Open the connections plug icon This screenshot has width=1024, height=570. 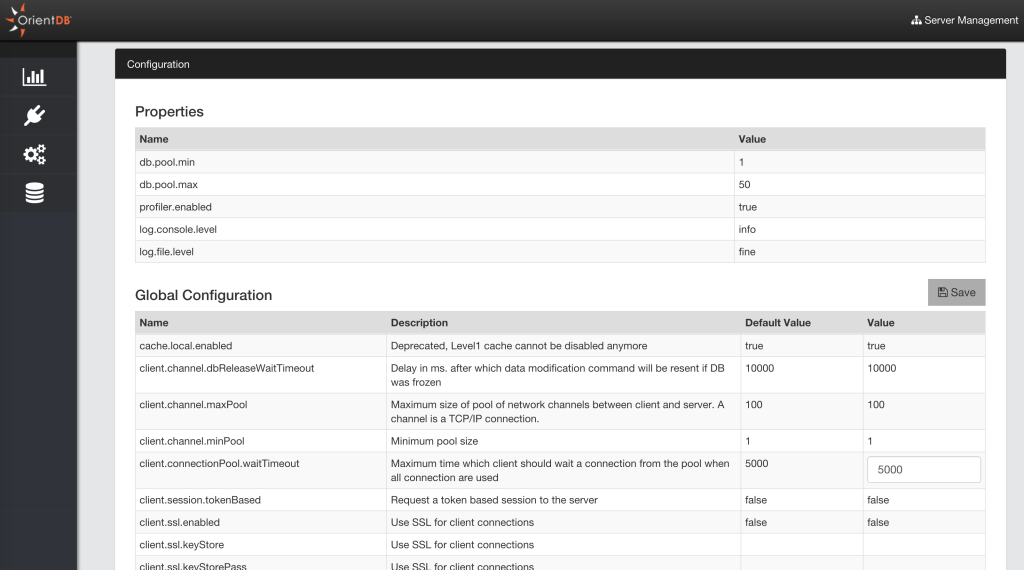click(x=35, y=116)
